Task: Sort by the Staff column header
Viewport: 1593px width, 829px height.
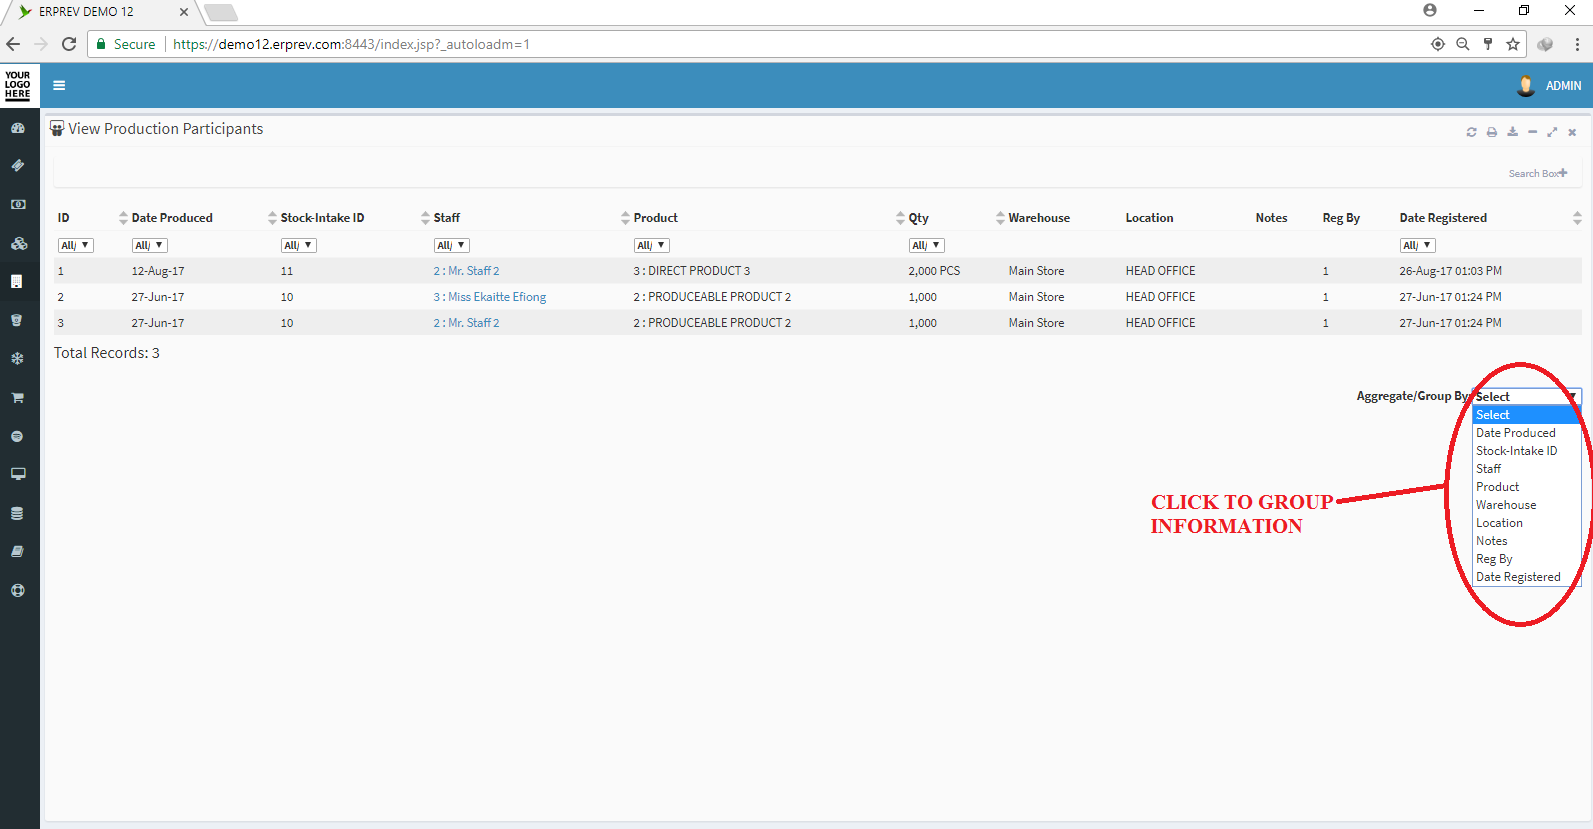Action: (x=447, y=218)
